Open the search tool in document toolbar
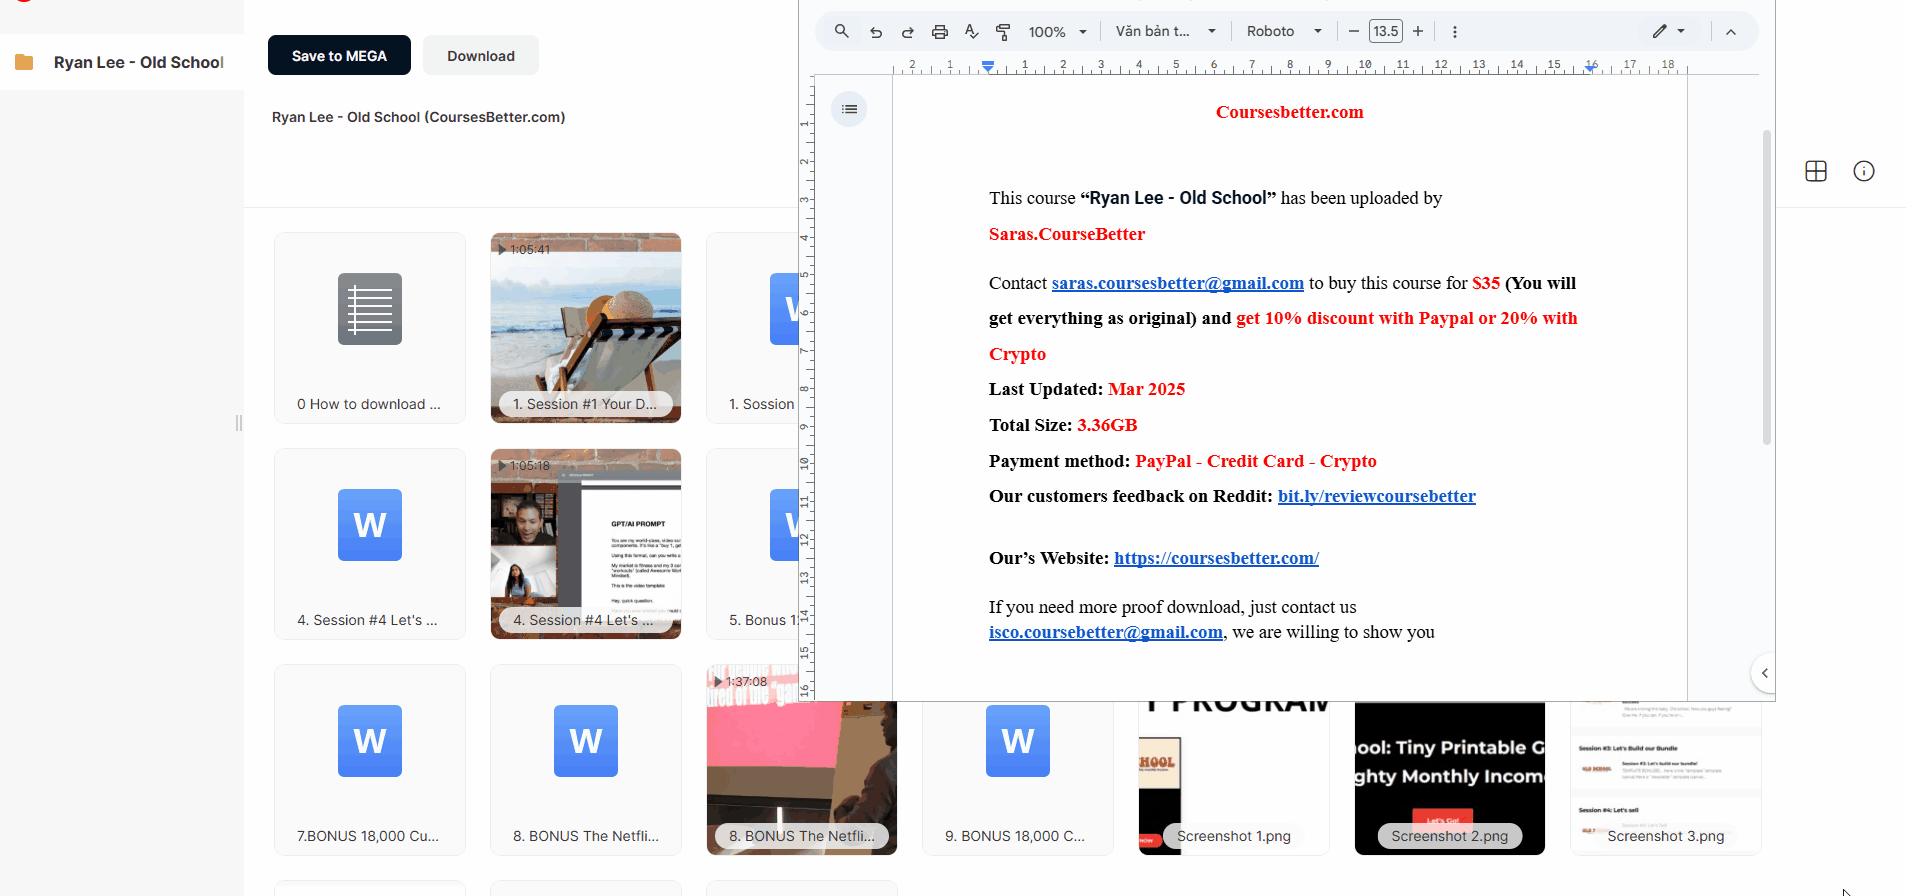Screen dimensions: 1906x896 pyautogui.click(x=842, y=32)
